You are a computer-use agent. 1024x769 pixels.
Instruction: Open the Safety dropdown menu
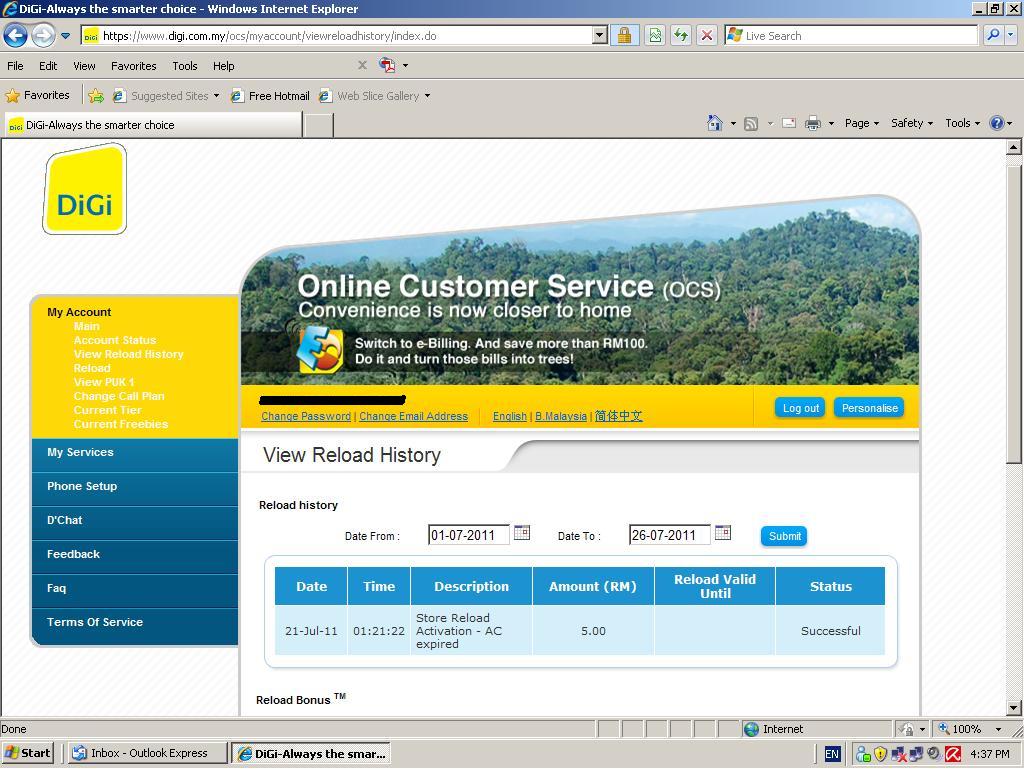tap(909, 122)
